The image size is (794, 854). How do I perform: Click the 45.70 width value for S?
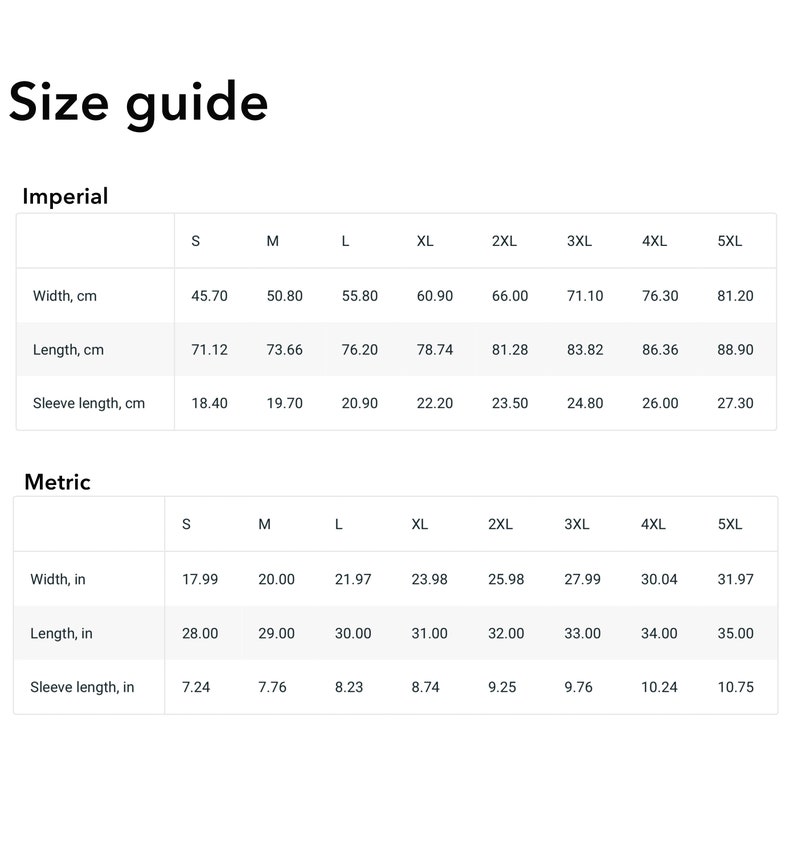209,296
